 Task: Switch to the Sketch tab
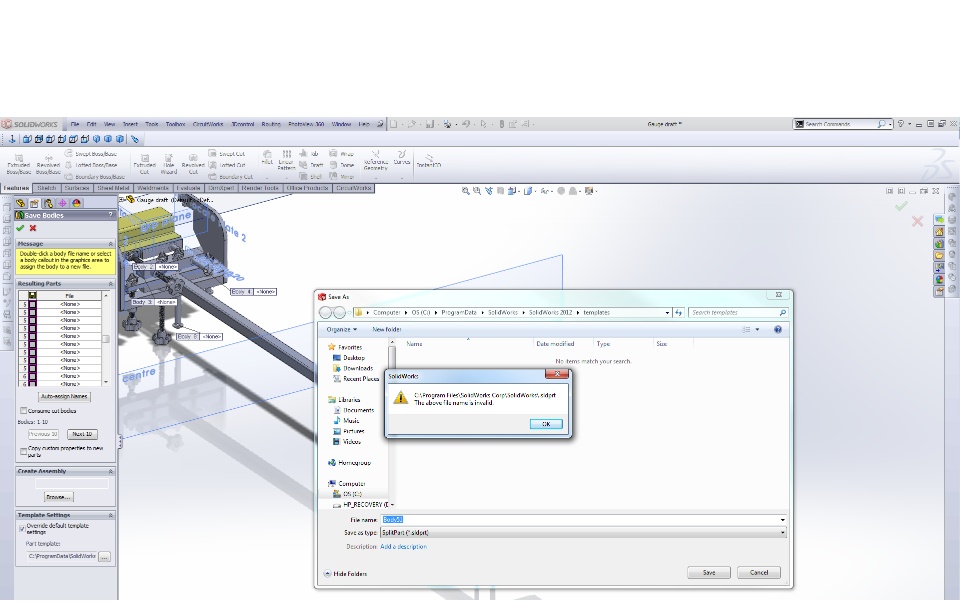[47, 188]
